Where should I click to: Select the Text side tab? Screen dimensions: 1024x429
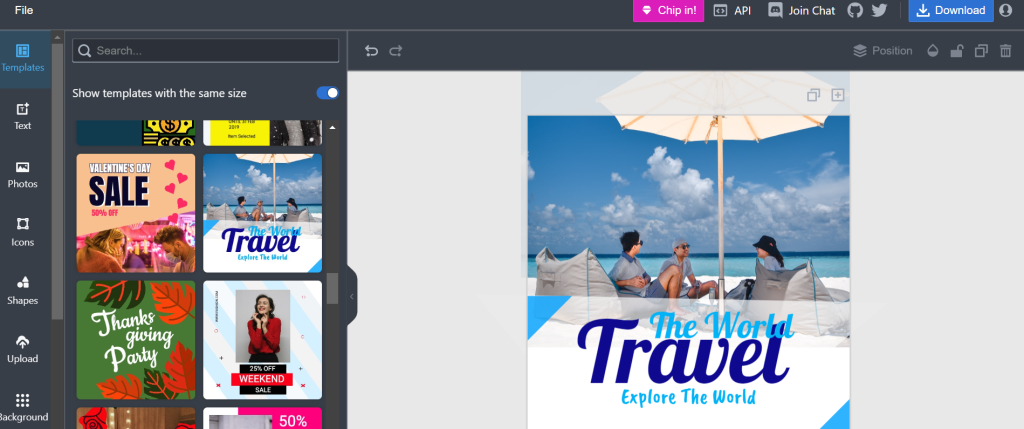(x=23, y=117)
